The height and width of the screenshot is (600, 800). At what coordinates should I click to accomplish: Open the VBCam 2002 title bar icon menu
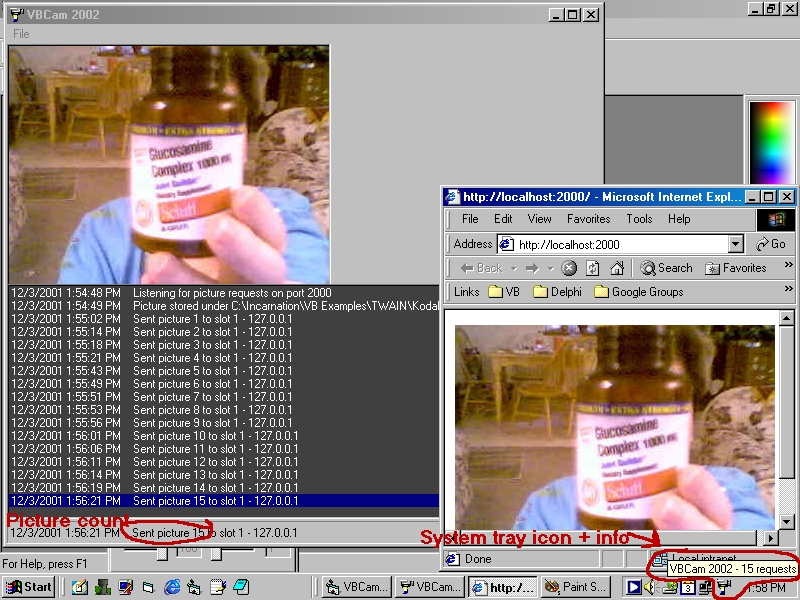click(16, 14)
